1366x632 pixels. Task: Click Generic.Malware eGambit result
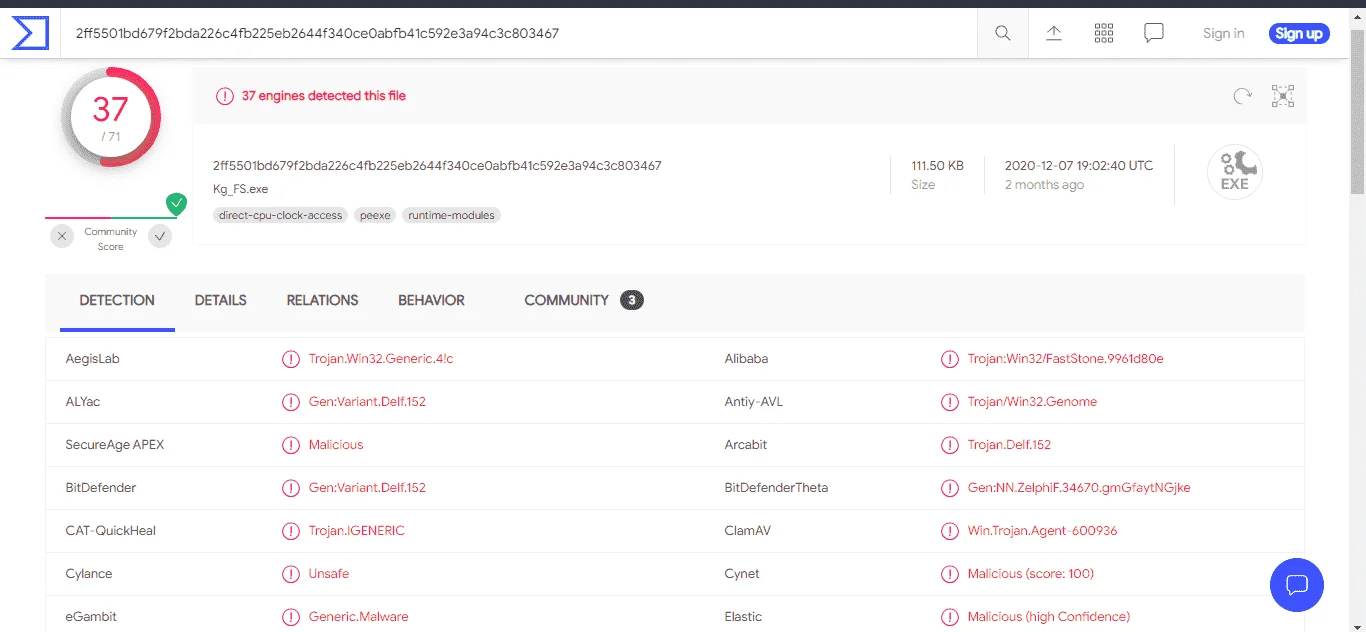[x=358, y=617]
